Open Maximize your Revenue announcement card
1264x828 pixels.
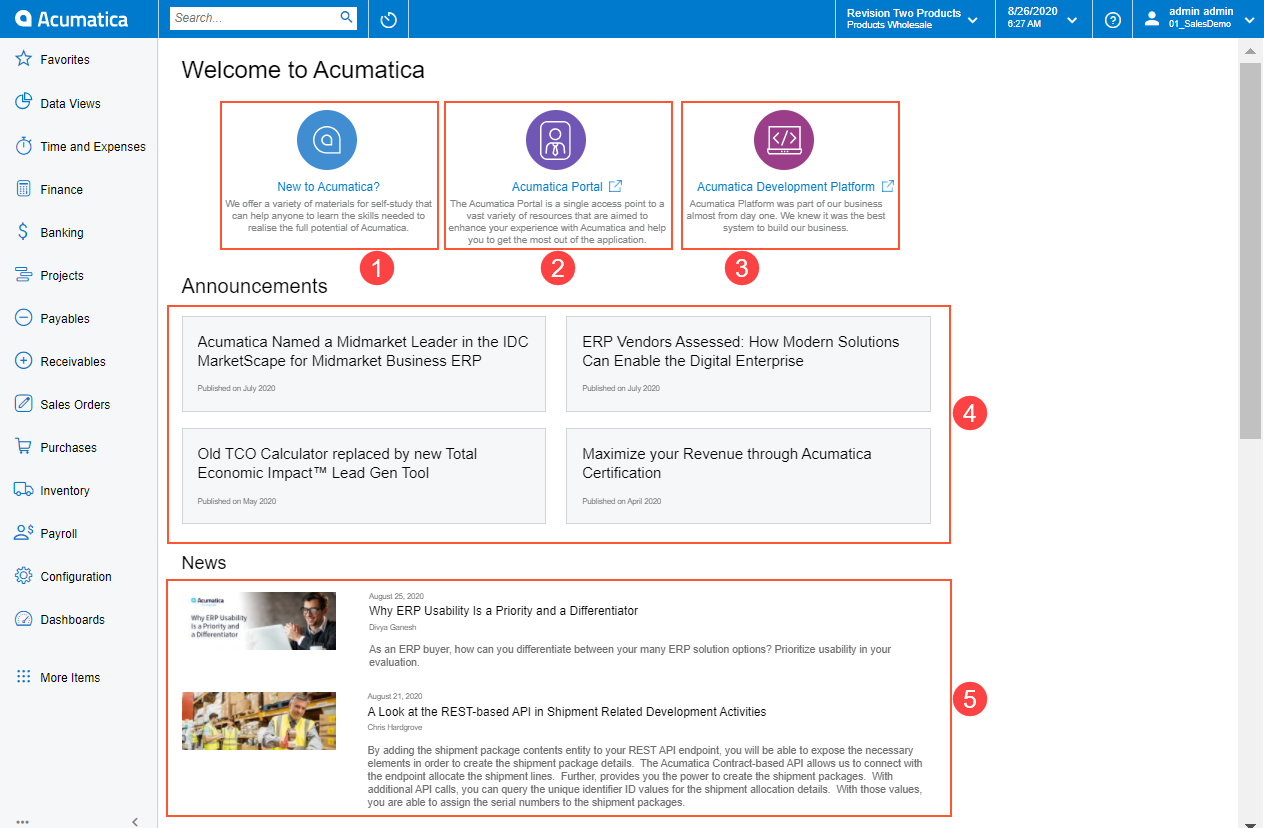click(x=748, y=476)
